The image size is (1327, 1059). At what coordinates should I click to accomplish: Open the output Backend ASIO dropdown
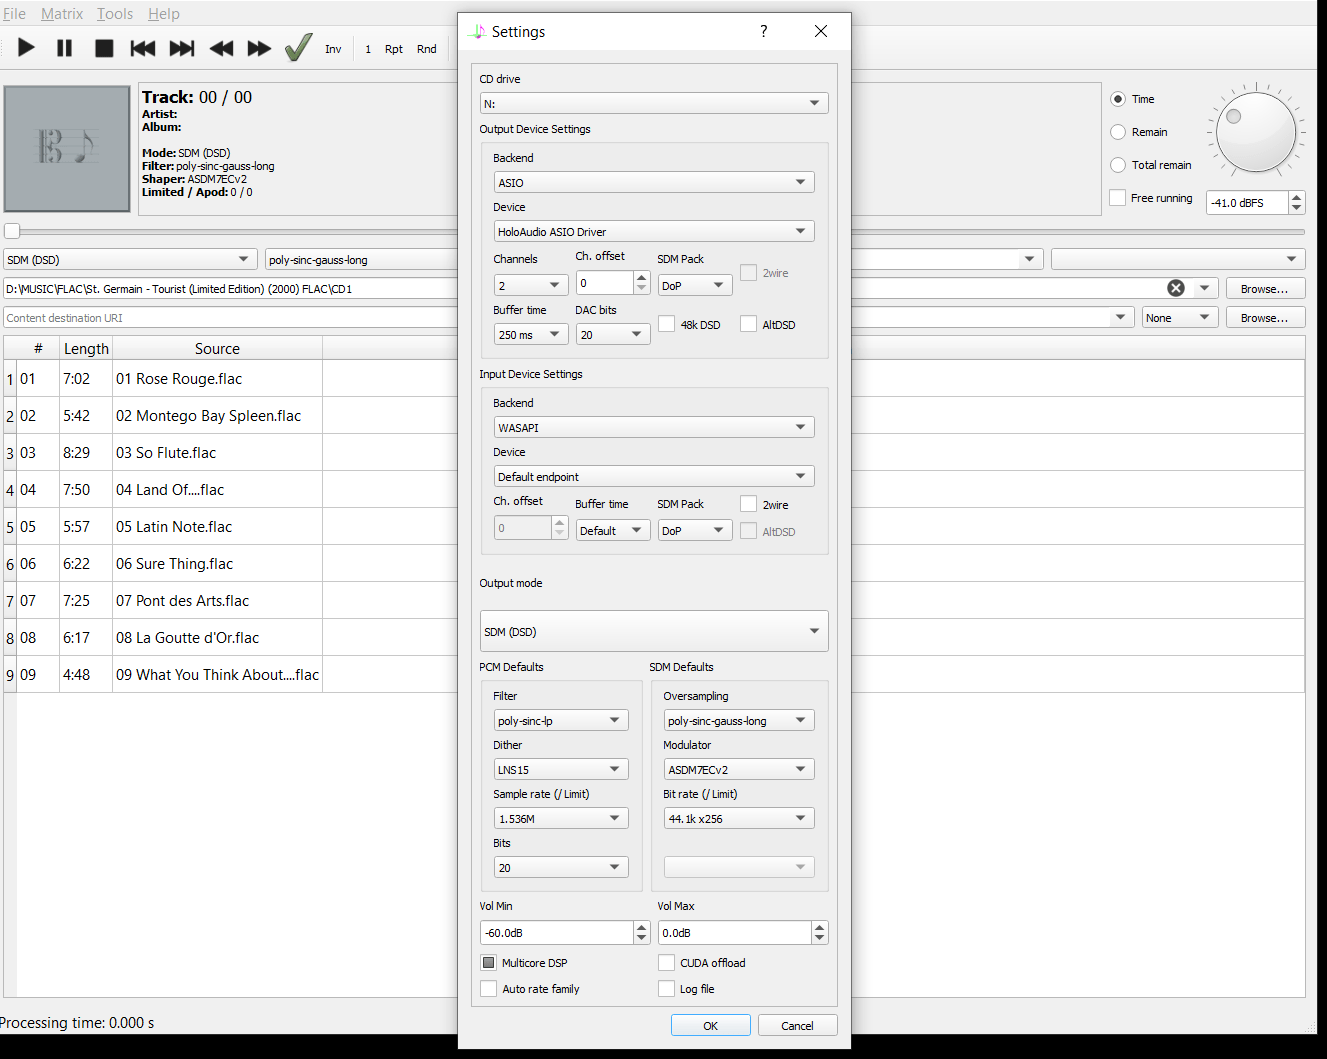654,182
